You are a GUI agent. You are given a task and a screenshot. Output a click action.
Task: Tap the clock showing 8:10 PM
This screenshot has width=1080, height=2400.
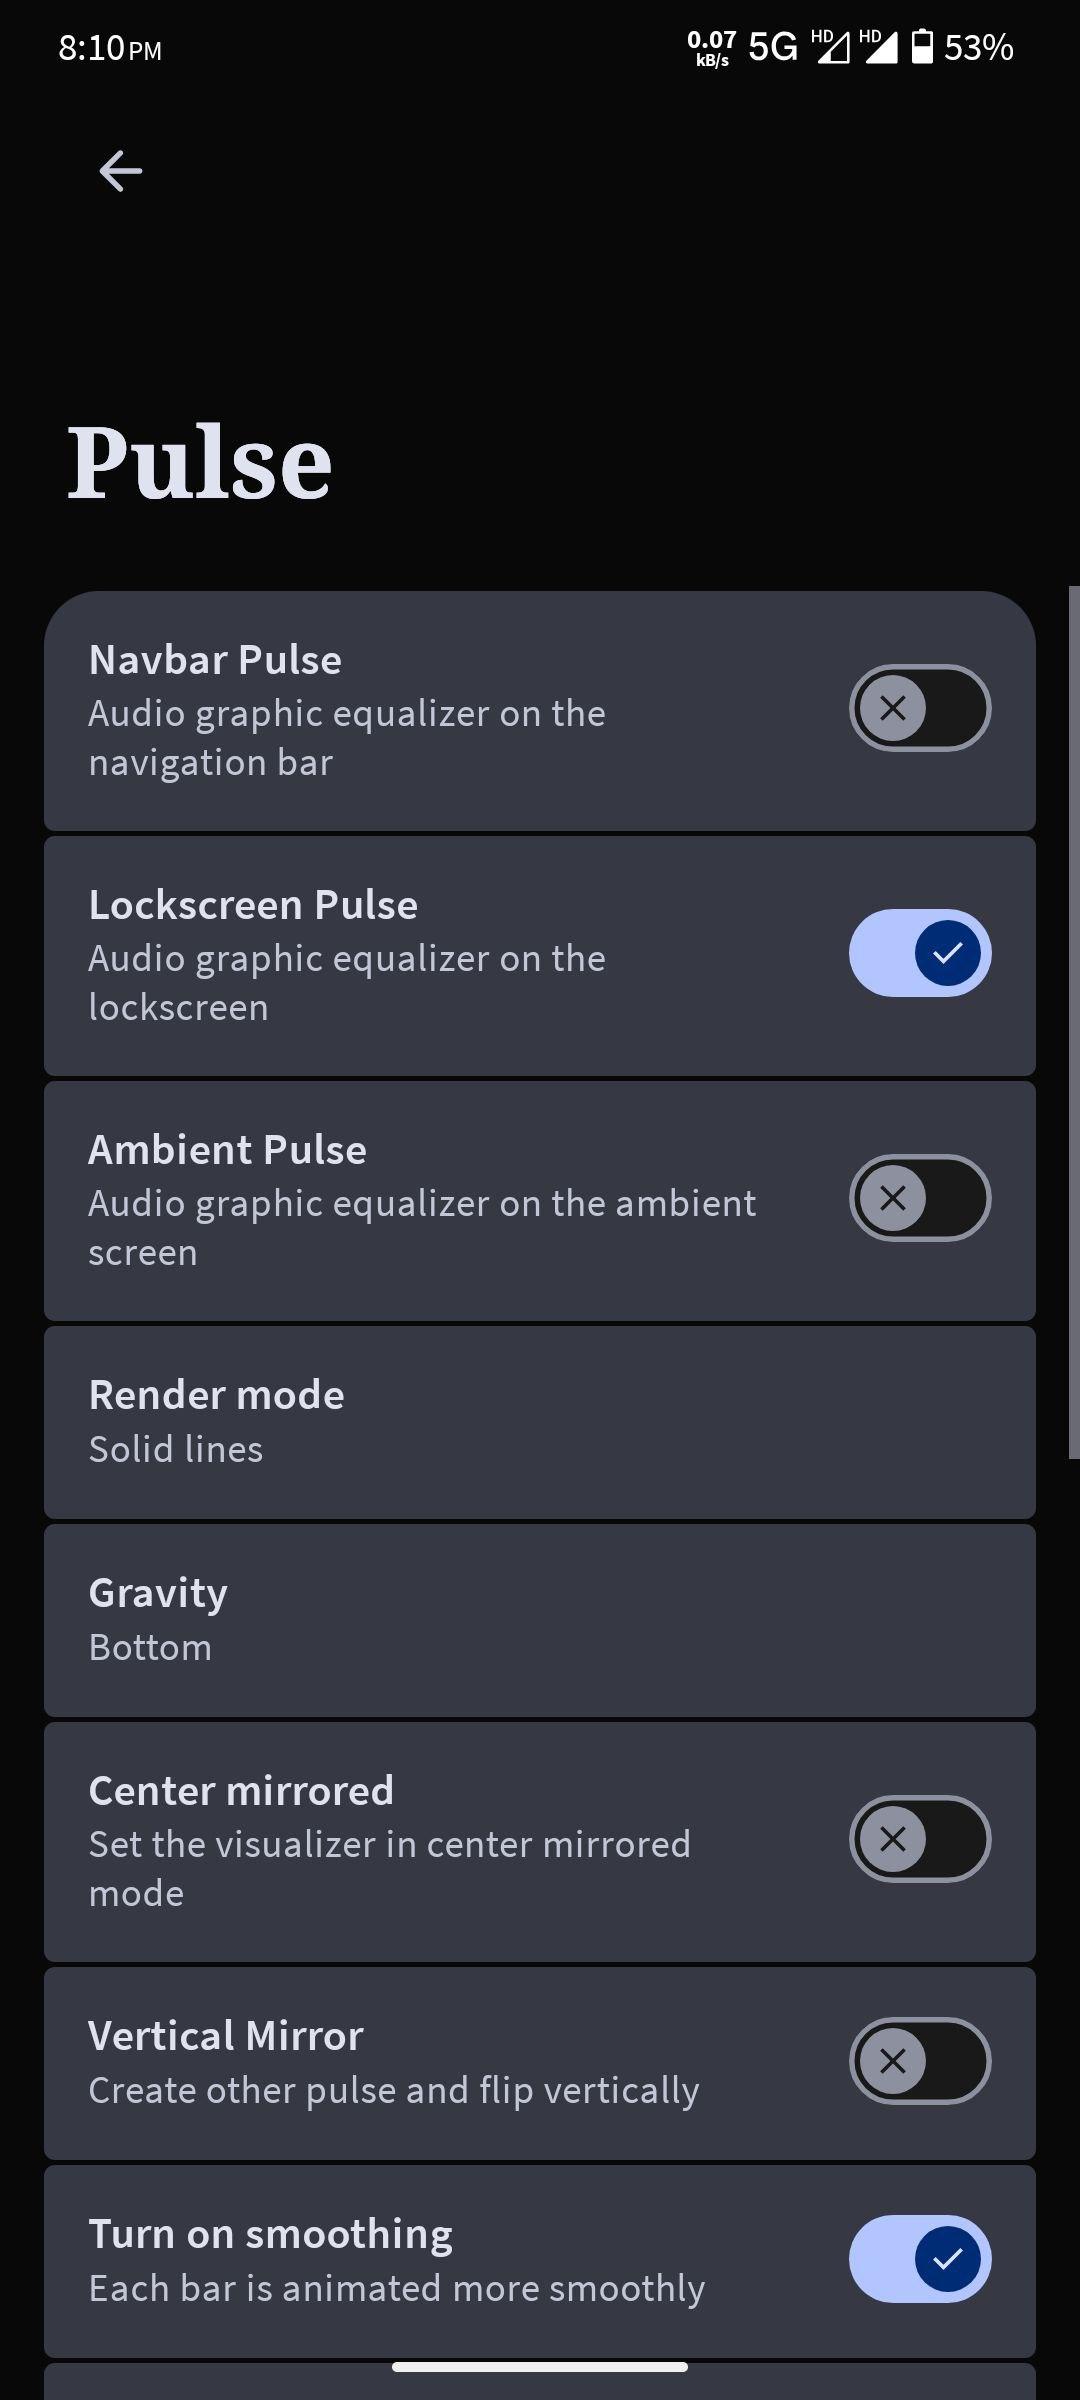(x=110, y=48)
